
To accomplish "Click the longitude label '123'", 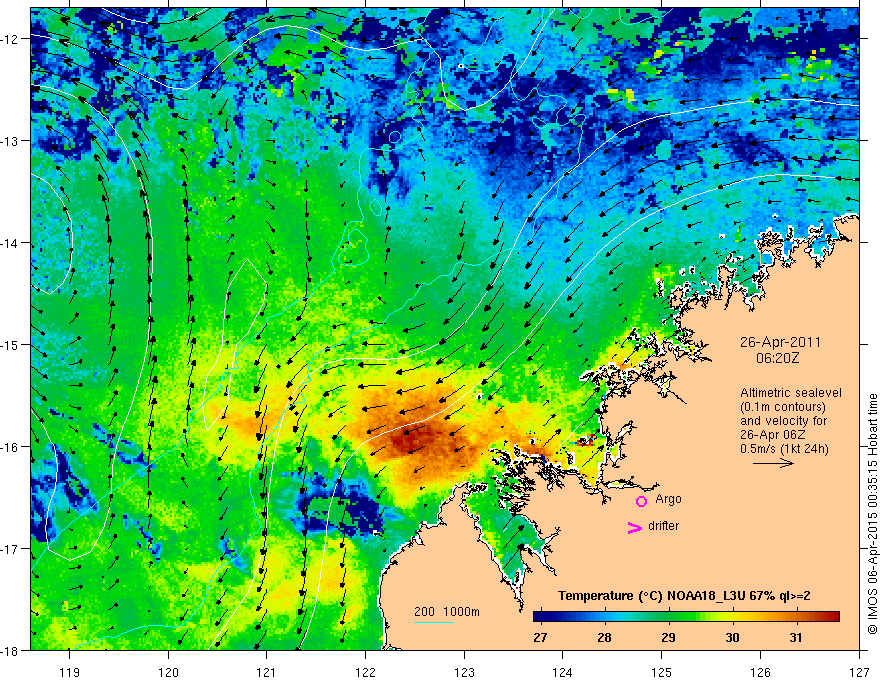I will [x=465, y=672].
